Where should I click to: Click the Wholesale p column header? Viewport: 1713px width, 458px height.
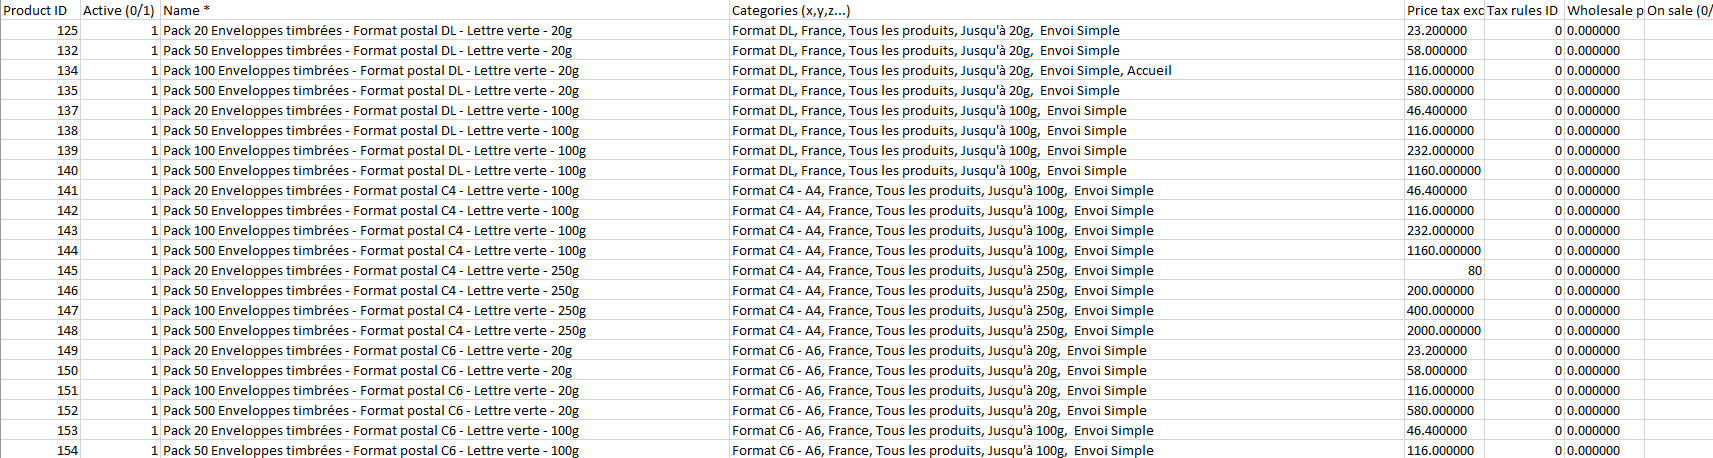(x=1604, y=10)
